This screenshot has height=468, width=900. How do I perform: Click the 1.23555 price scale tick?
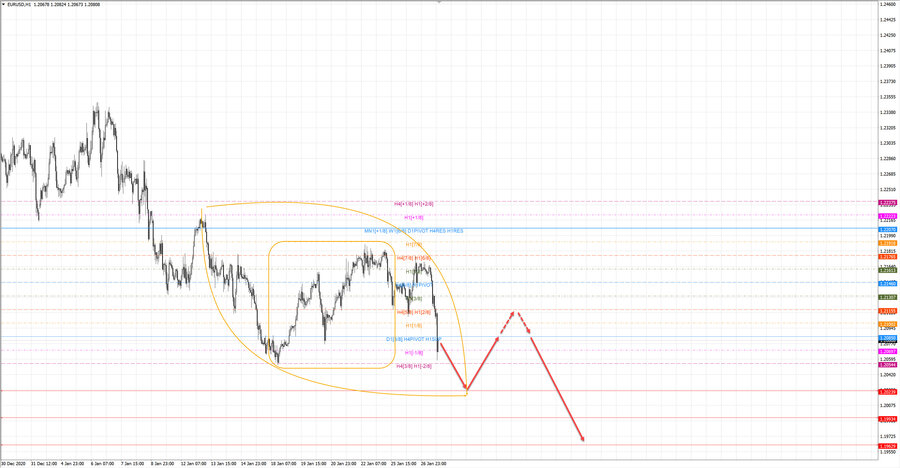[888, 96]
